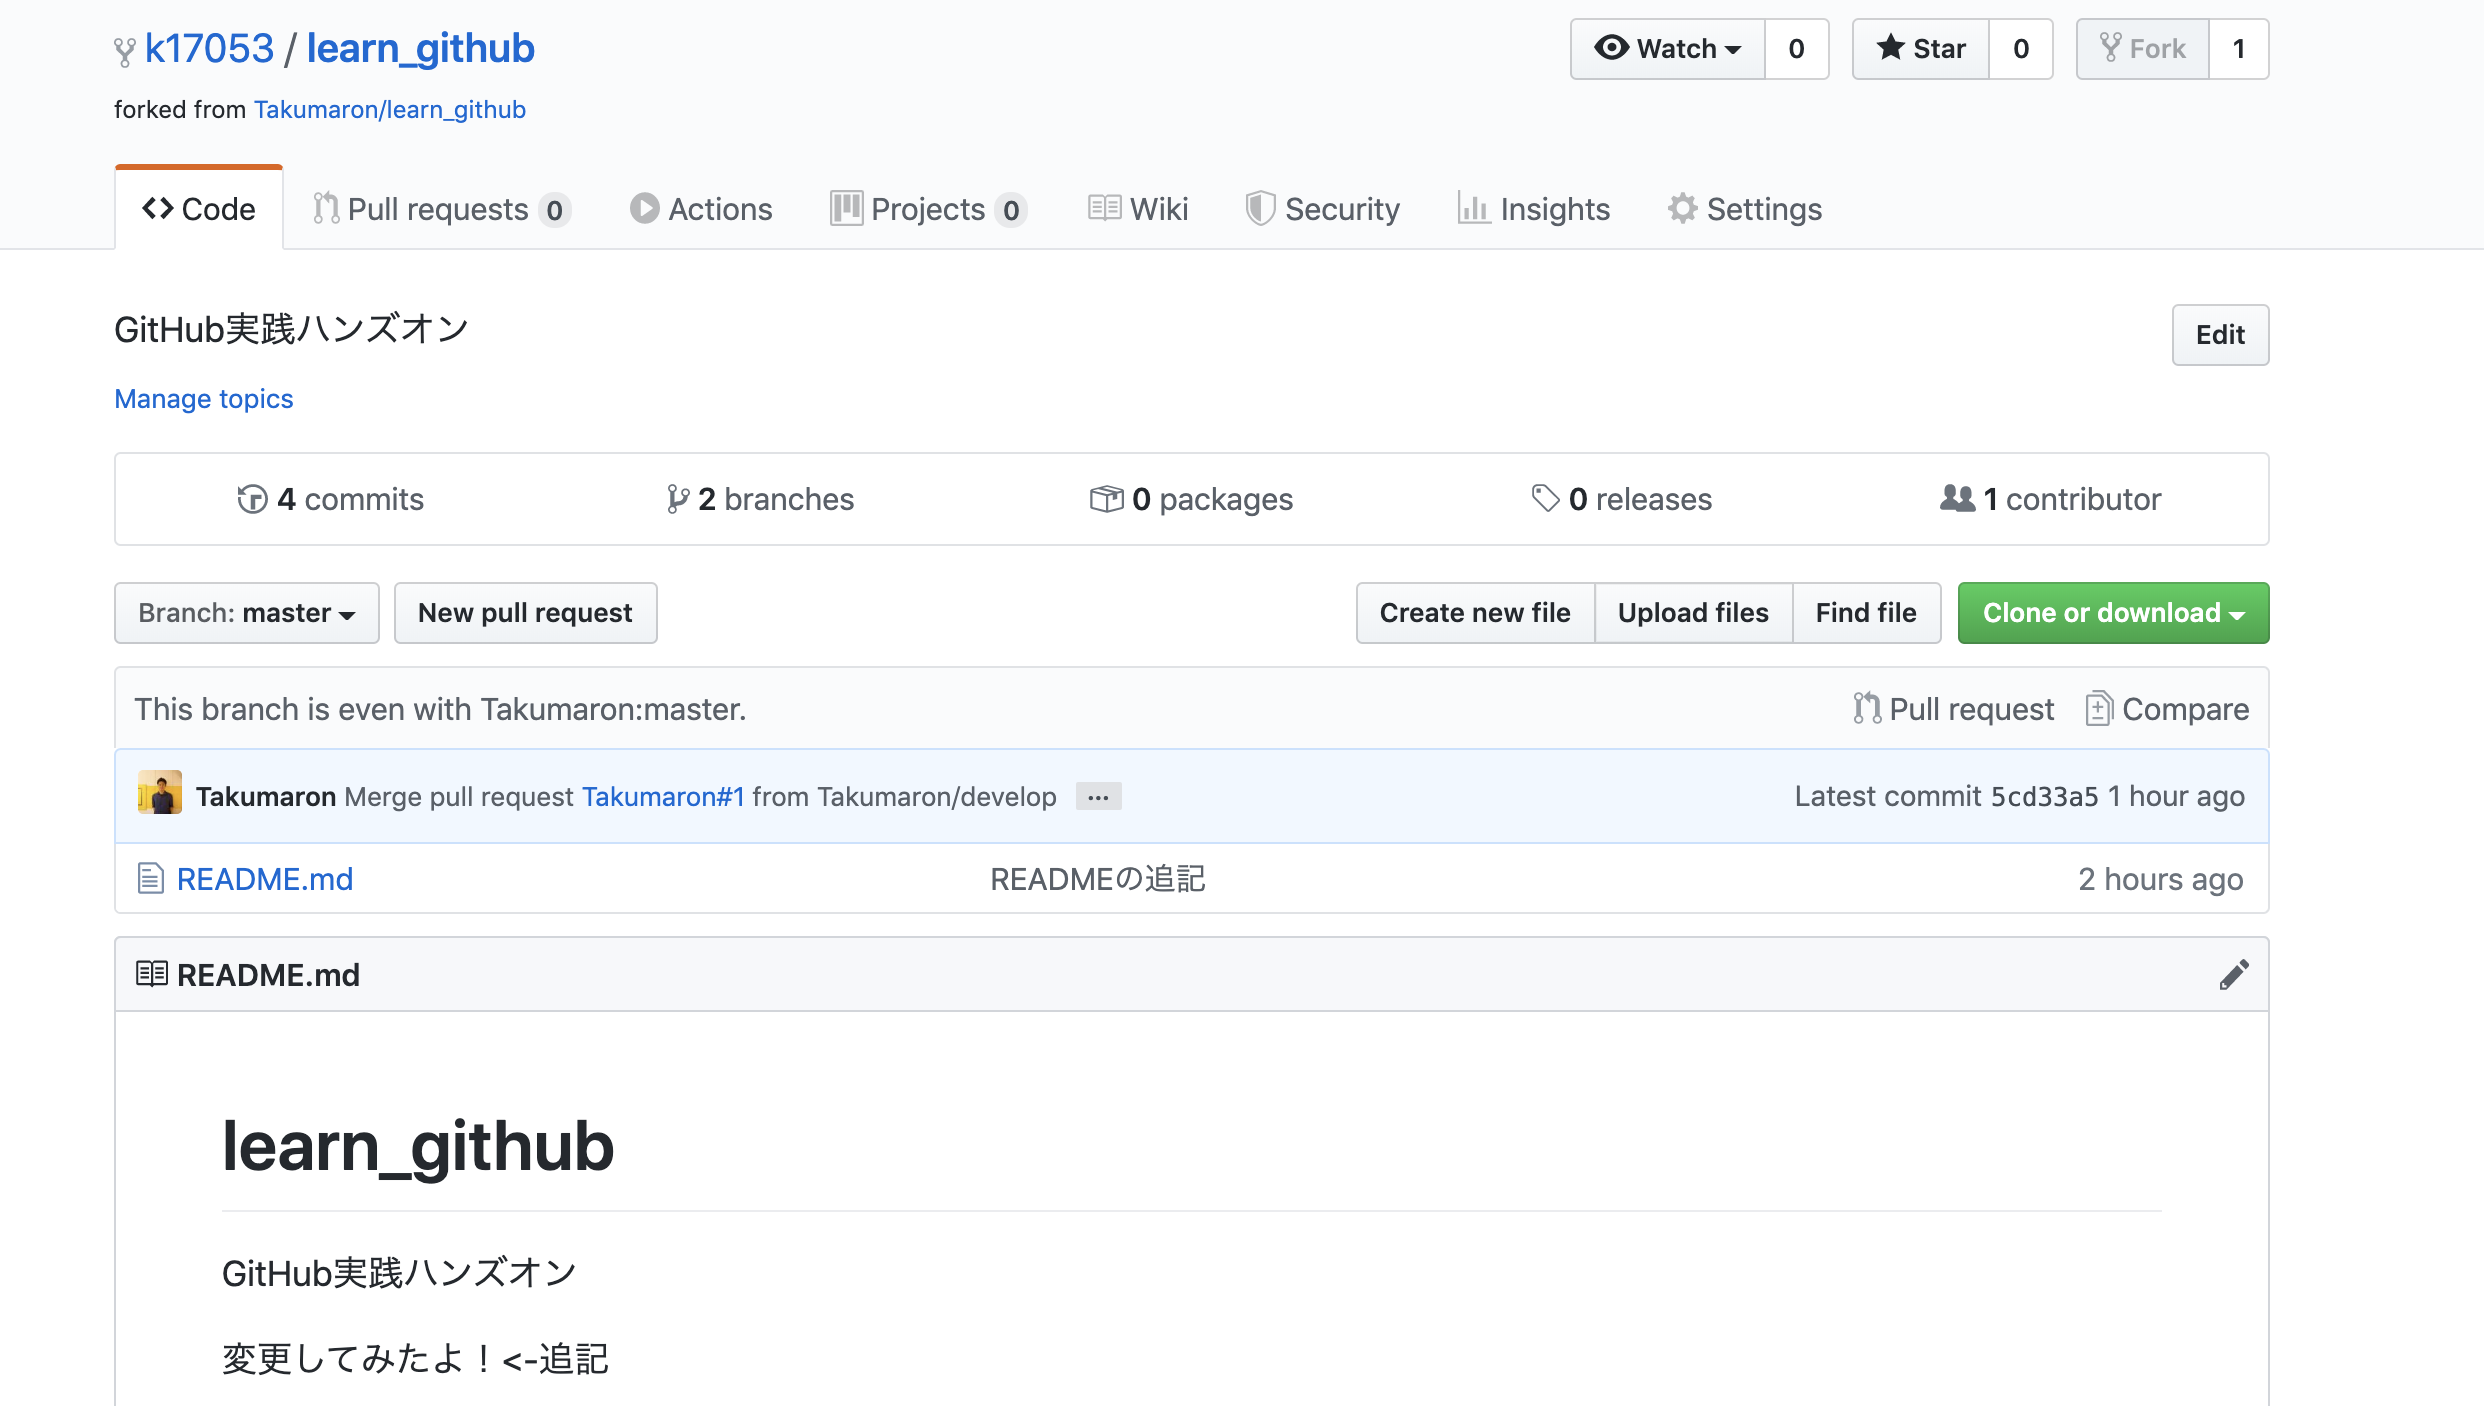View the 2 branches list
The image size is (2484, 1406).
tap(761, 499)
